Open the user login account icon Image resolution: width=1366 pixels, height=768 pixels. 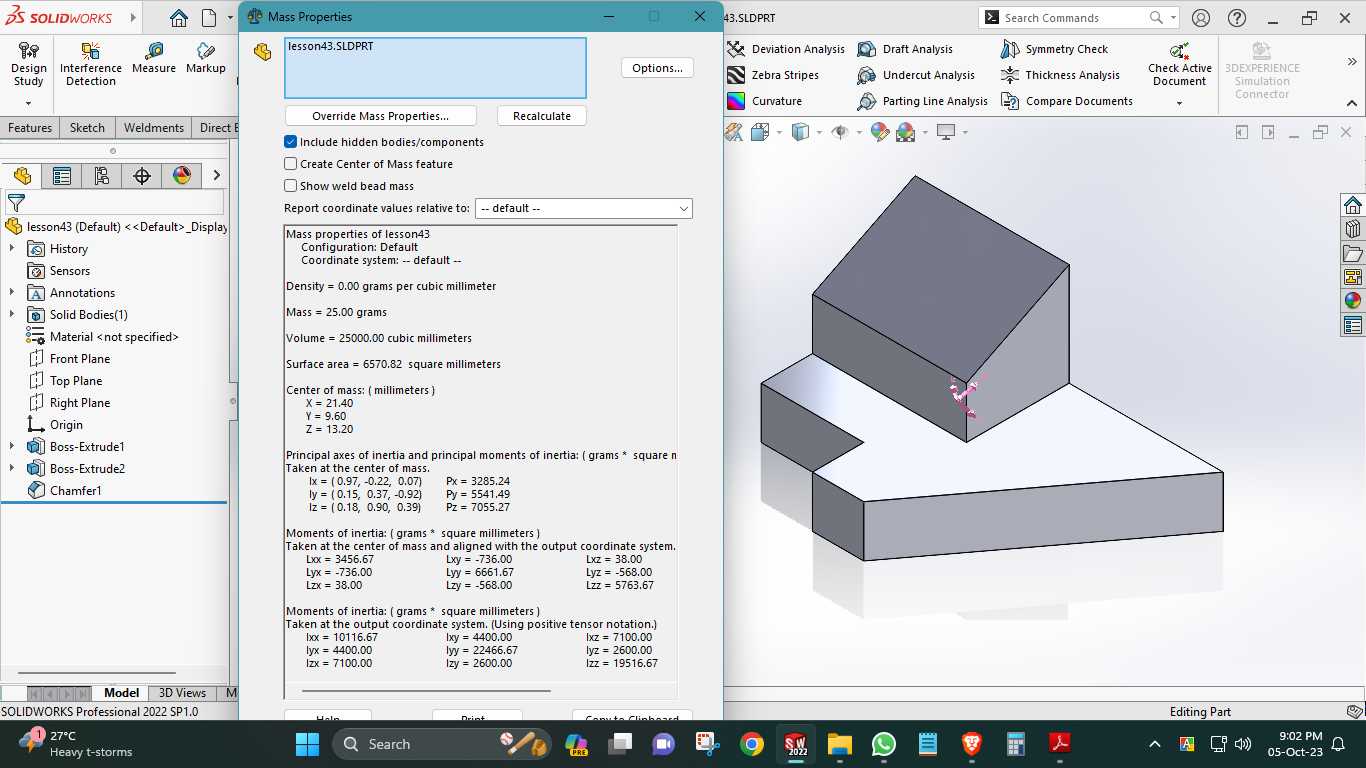coord(1201,18)
